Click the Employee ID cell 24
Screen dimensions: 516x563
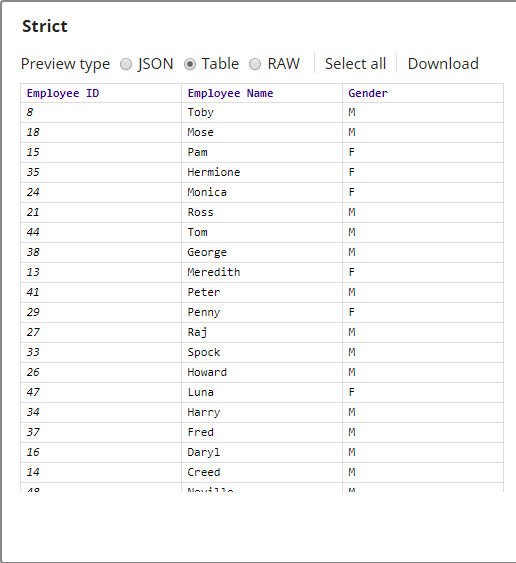click(x=101, y=192)
